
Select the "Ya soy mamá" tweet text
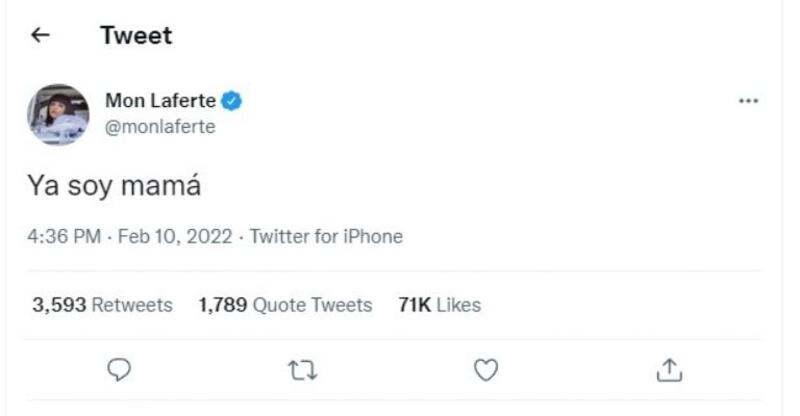[114, 186]
